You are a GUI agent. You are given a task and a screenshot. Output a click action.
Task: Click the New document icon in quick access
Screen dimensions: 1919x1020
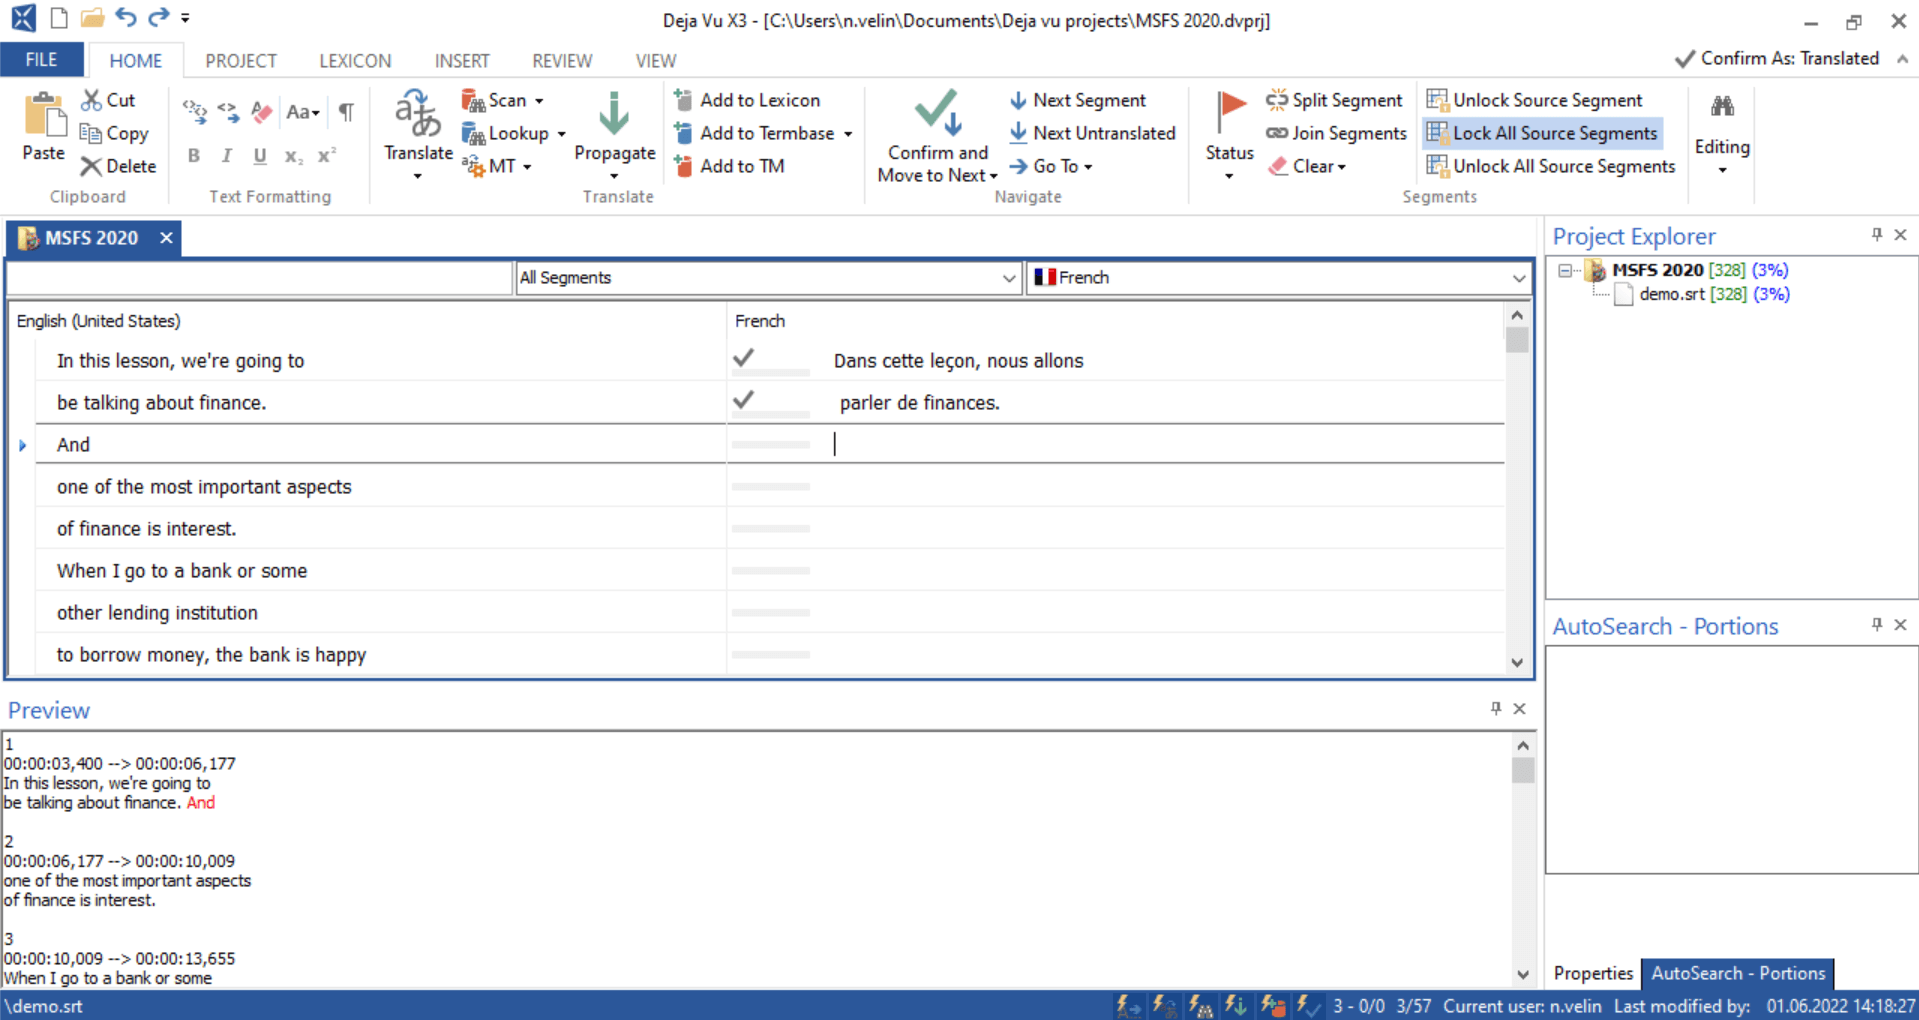tap(59, 17)
